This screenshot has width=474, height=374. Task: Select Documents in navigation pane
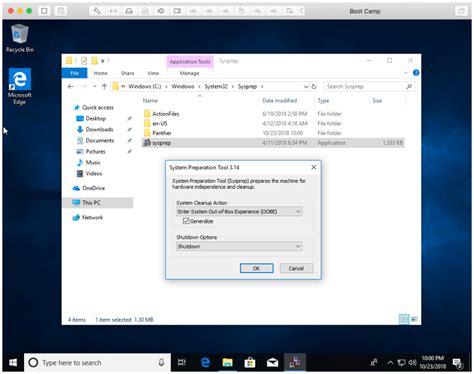[100, 140]
